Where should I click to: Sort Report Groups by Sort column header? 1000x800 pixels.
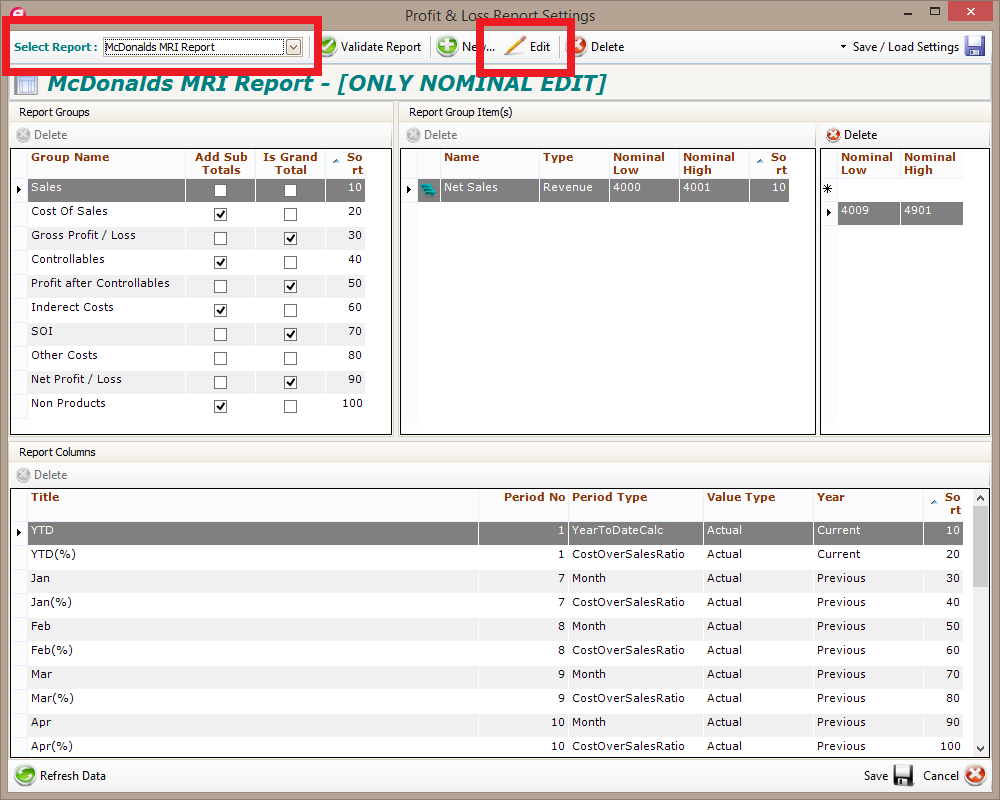tap(348, 163)
